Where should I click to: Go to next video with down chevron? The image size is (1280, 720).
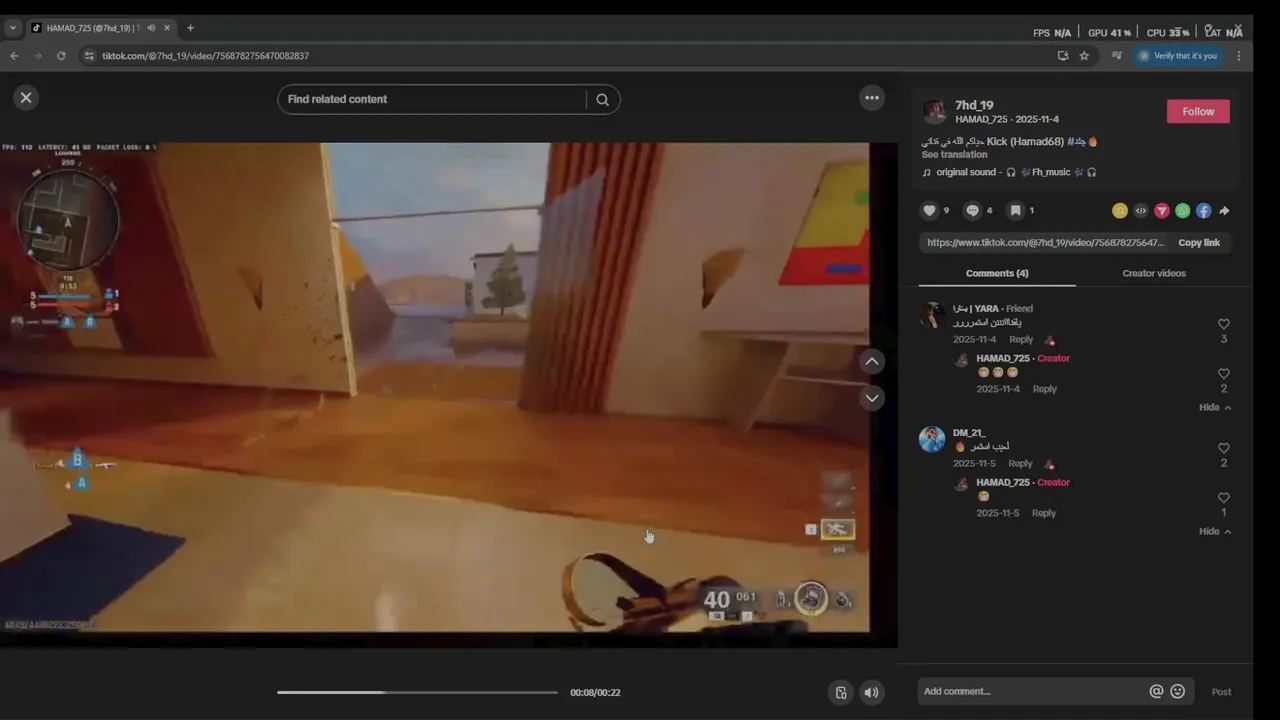coord(872,398)
